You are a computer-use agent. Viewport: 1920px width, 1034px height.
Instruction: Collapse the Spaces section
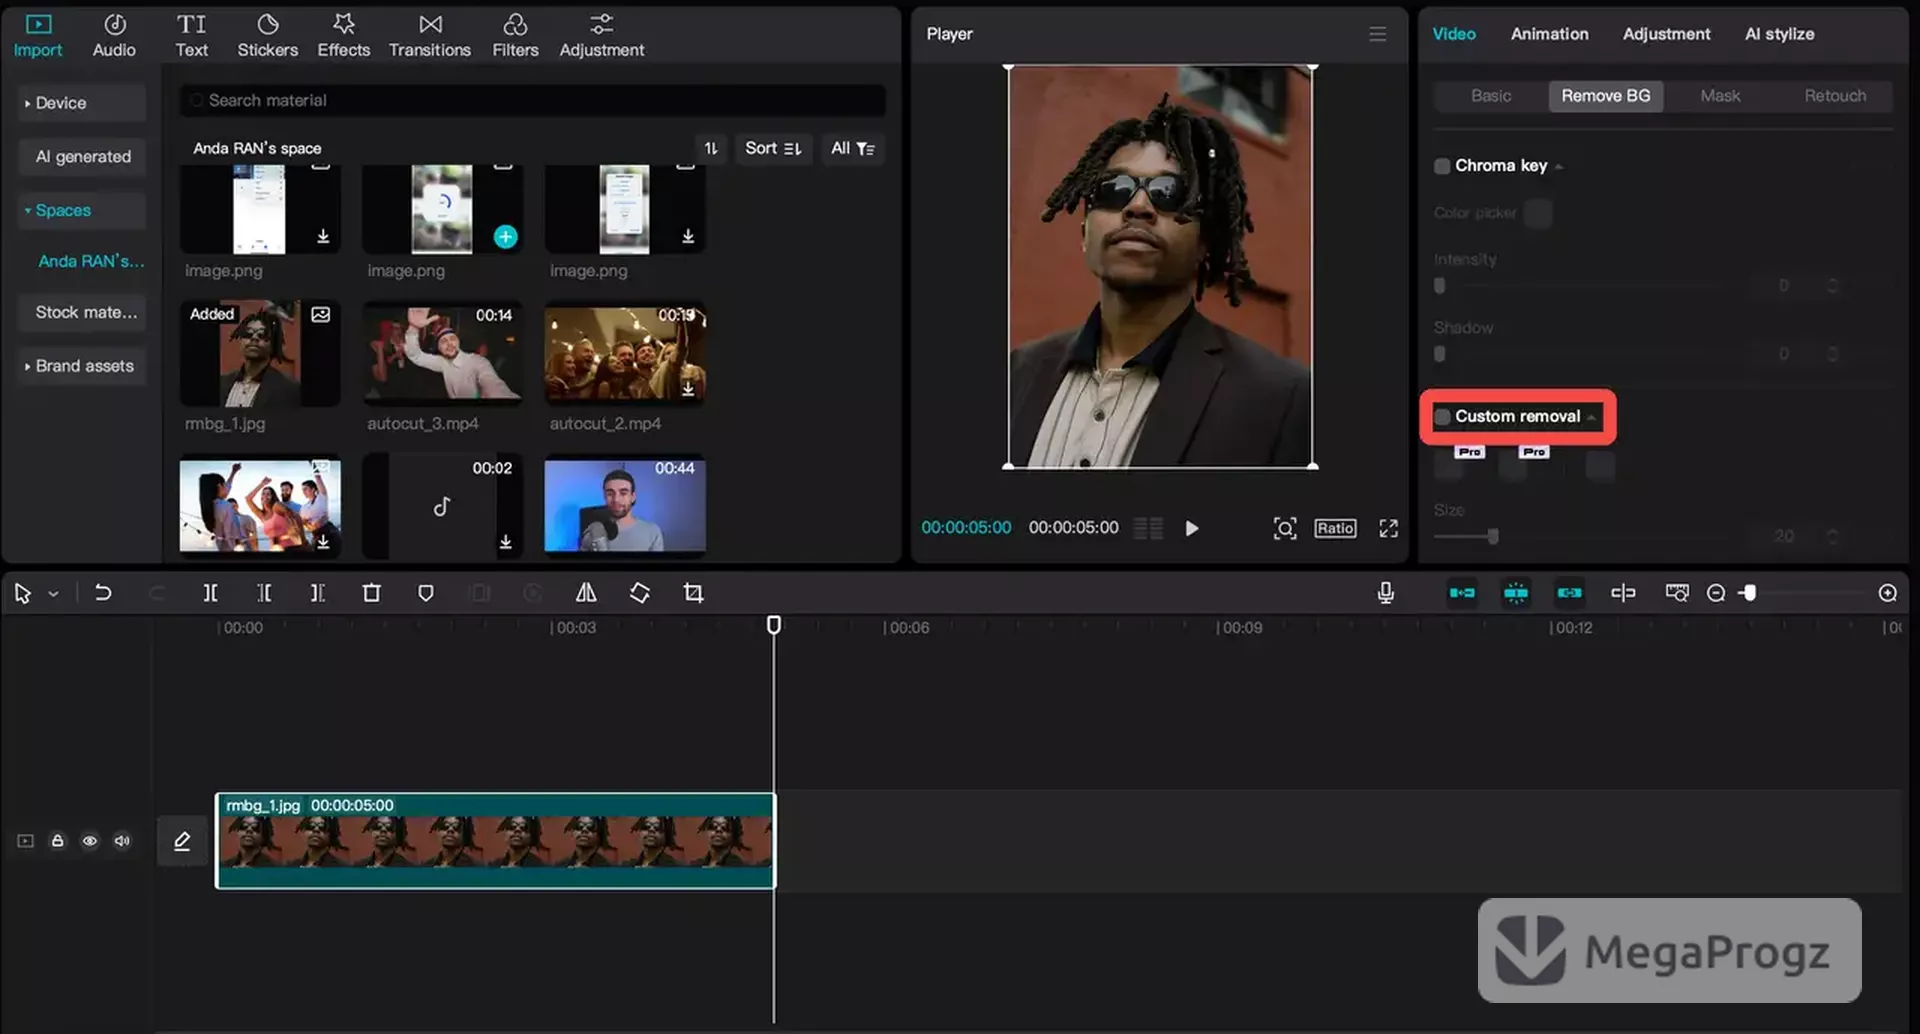click(x=82, y=211)
